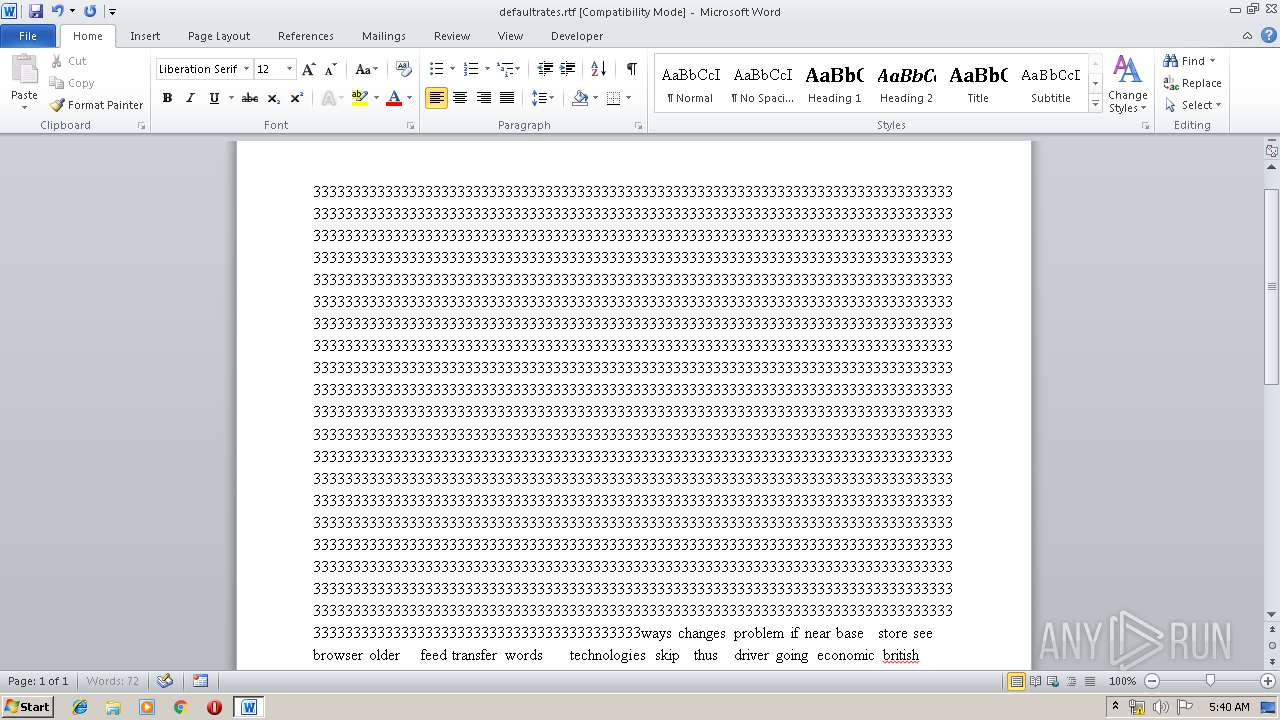Center the paragraph text
This screenshot has height=720, width=1280.
point(460,98)
